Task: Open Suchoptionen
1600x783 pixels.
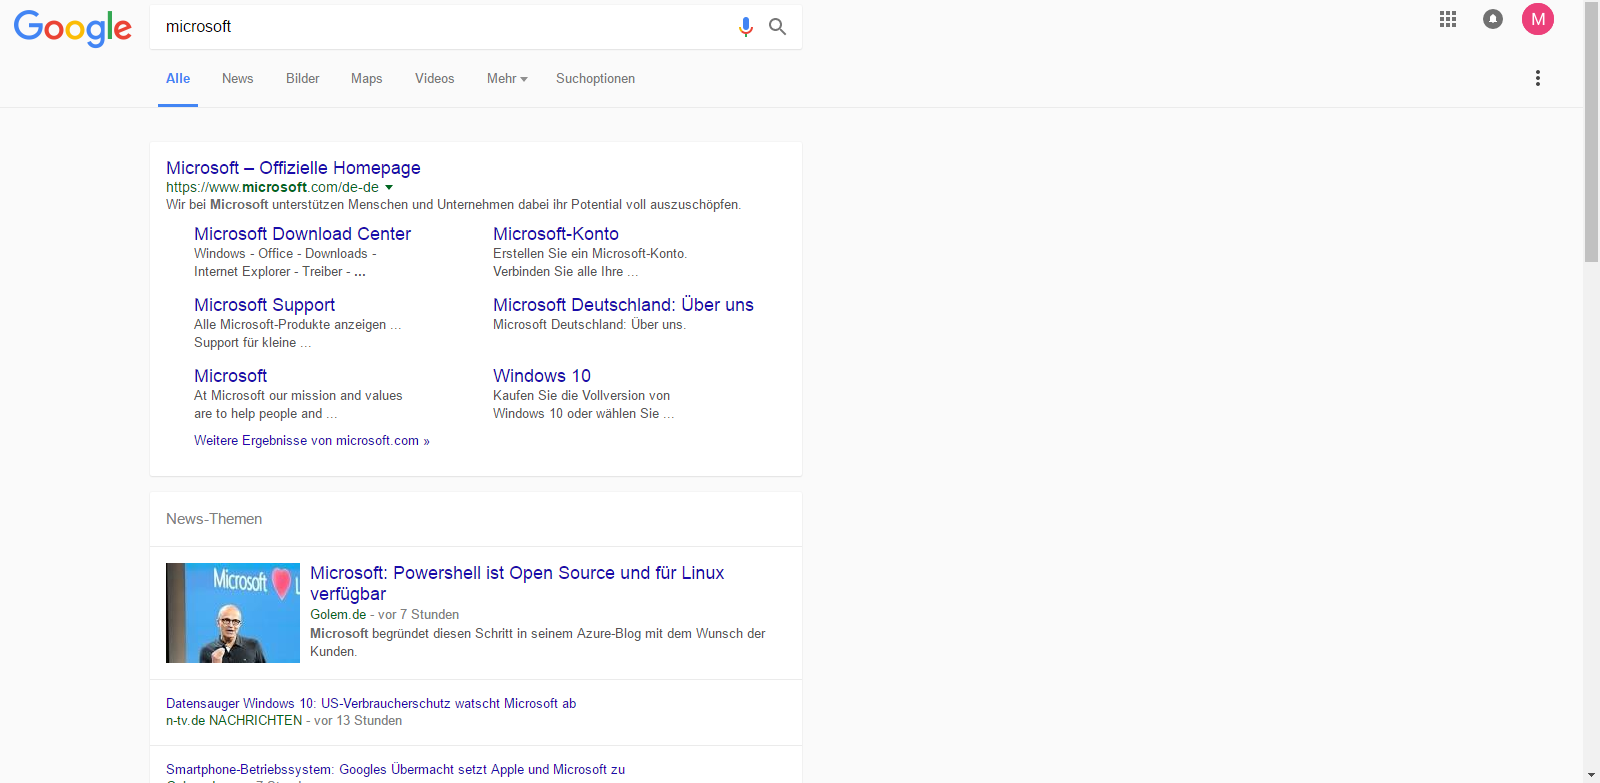Action: click(595, 79)
